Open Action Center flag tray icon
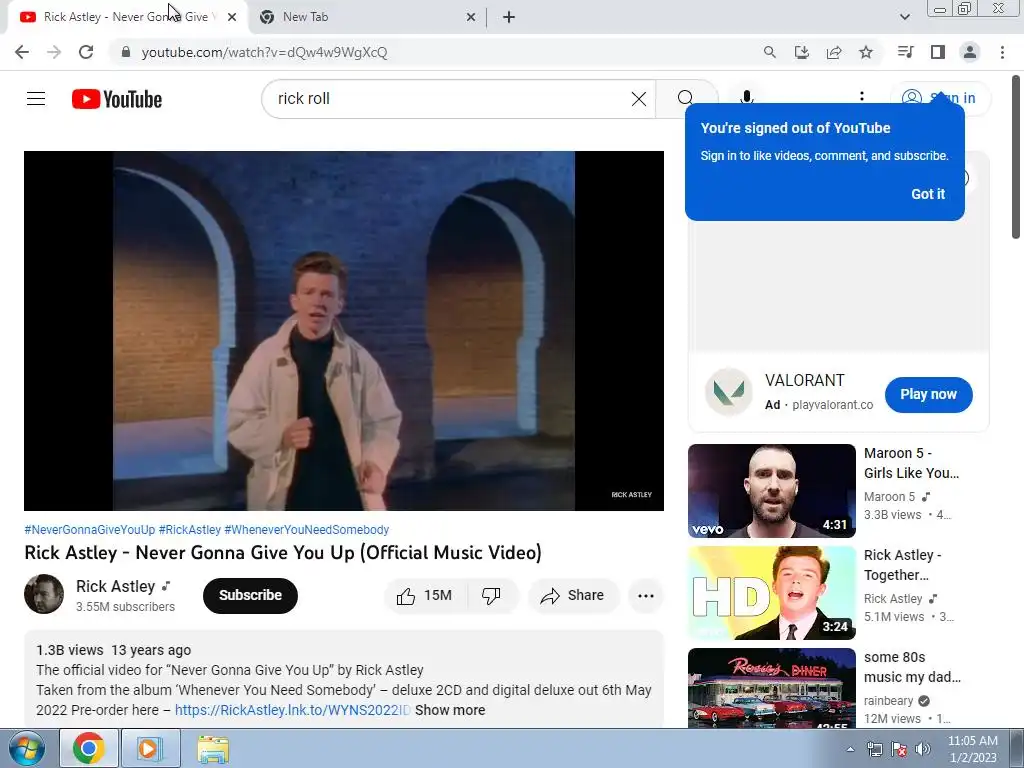The width and height of the screenshot is (1024, 768). 899,749
